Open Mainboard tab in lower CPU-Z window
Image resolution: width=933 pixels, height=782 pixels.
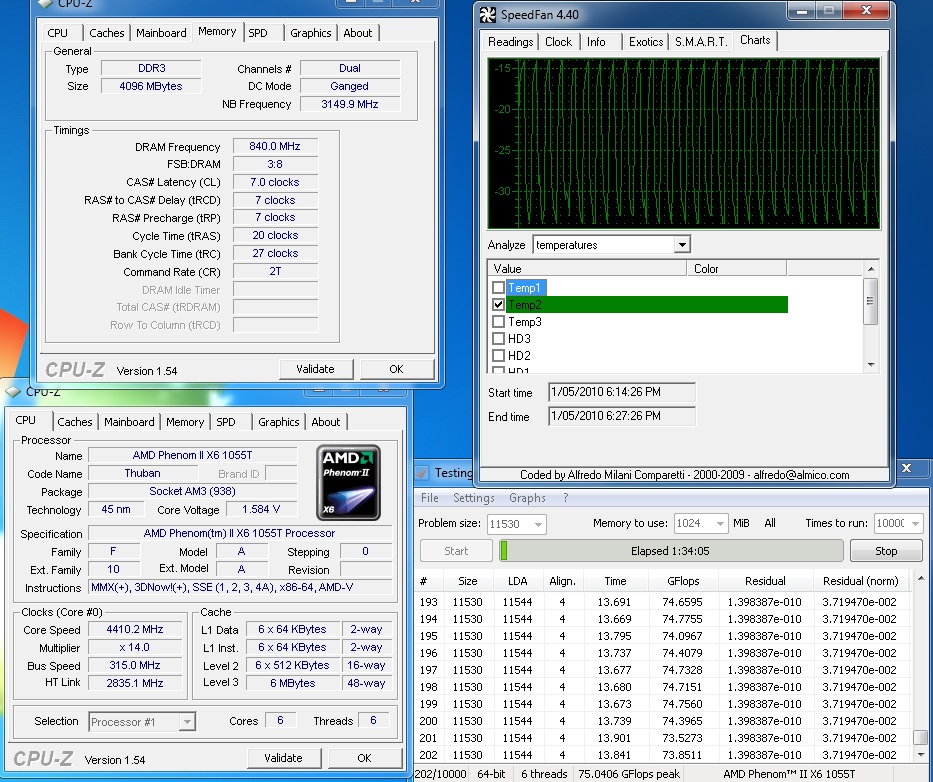(129, 422)
